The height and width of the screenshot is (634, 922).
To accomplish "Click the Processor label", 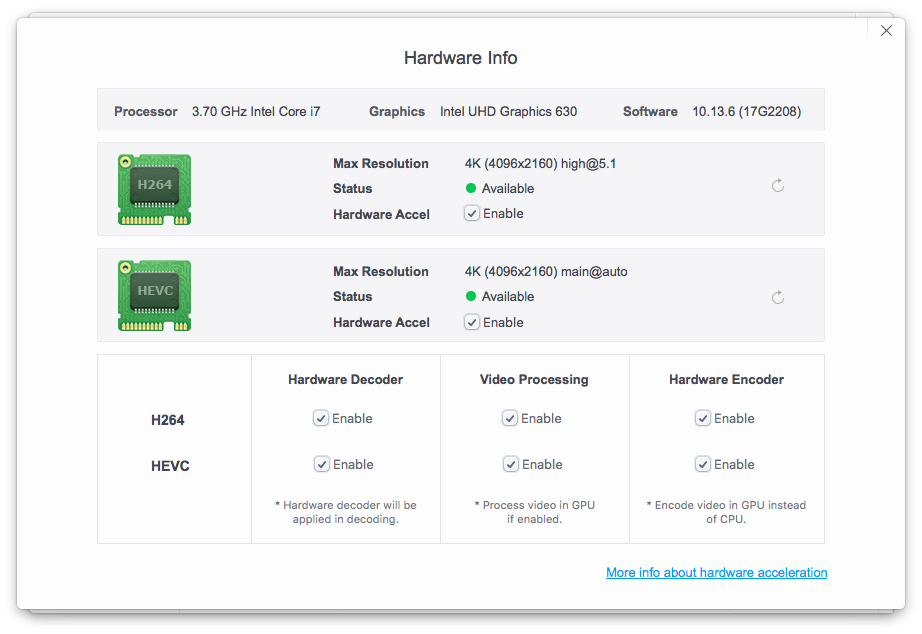I will click(145, 111).
